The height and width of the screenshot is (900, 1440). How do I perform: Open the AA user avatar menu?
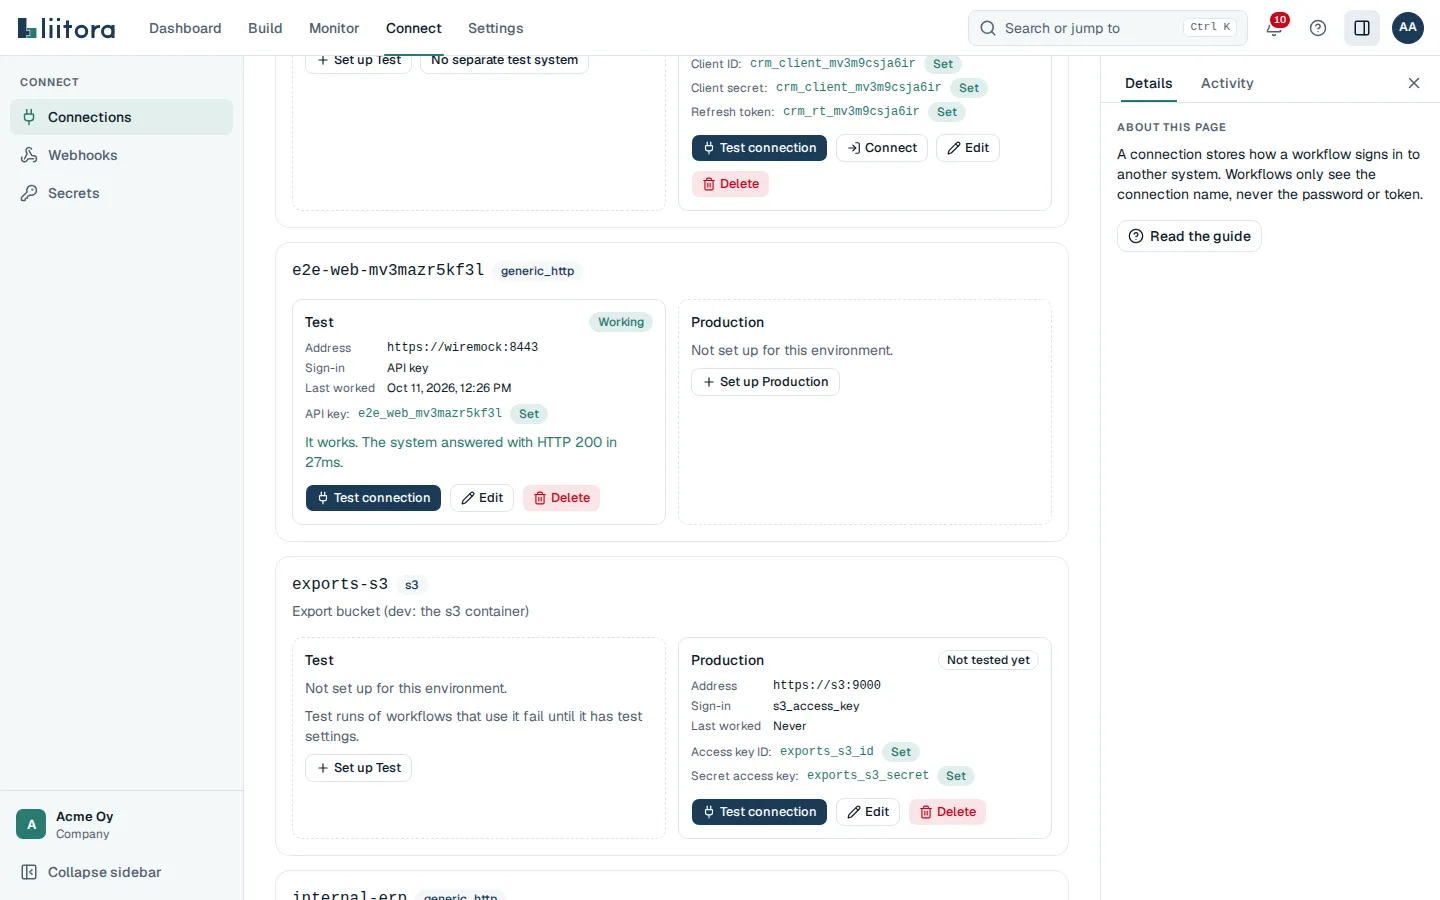(1408, 28)
